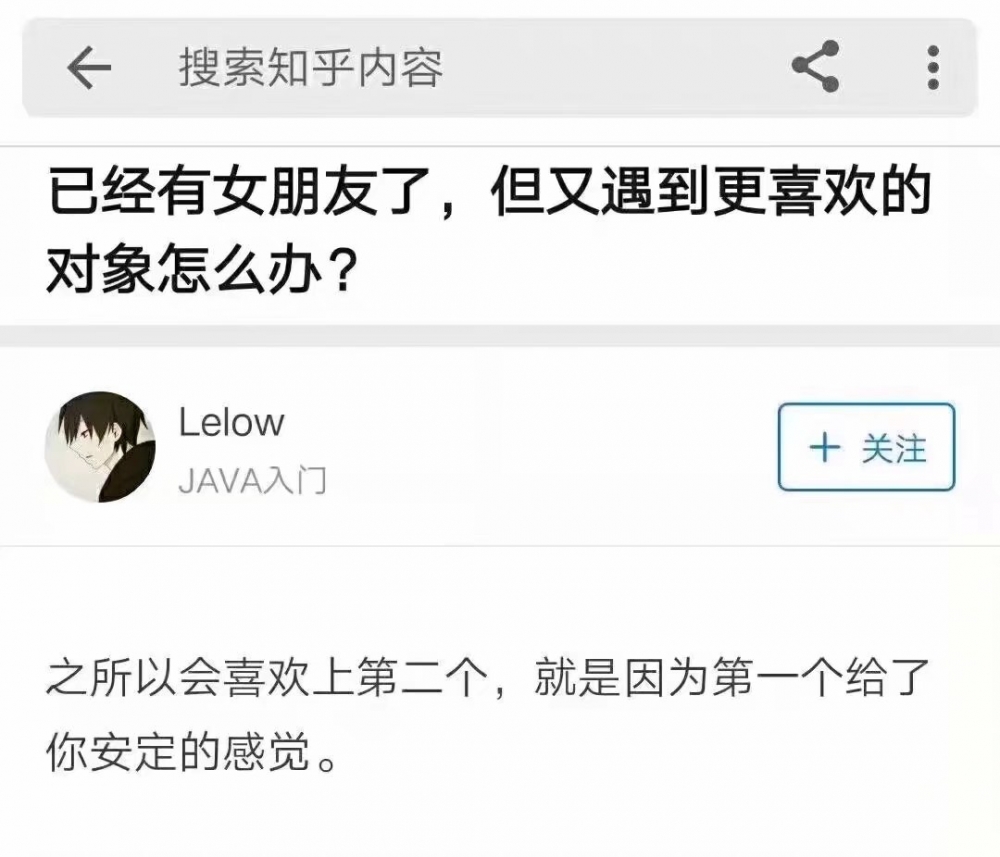
Task: Open Lelow's anime avatar picture
Action: pyautogui.click(x=100, y=447)
